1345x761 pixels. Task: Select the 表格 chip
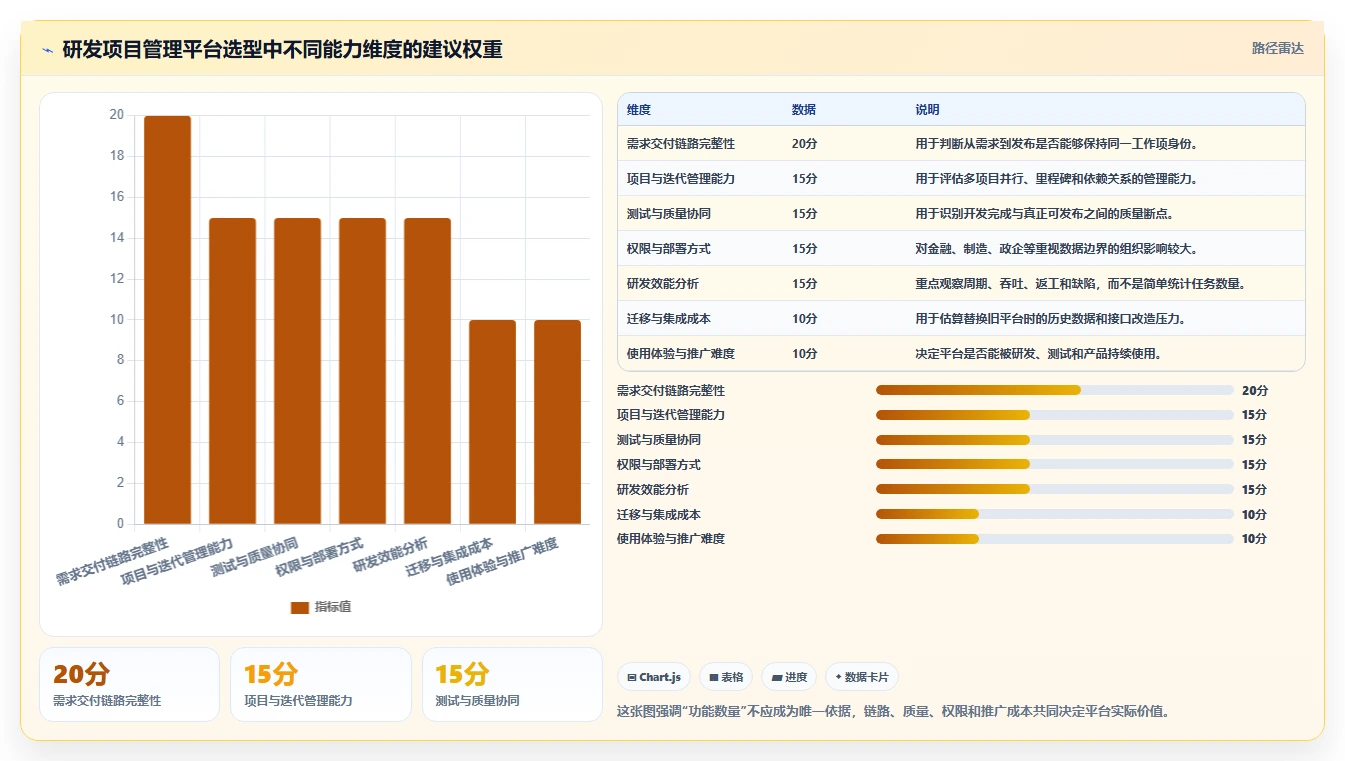point(726,677)
